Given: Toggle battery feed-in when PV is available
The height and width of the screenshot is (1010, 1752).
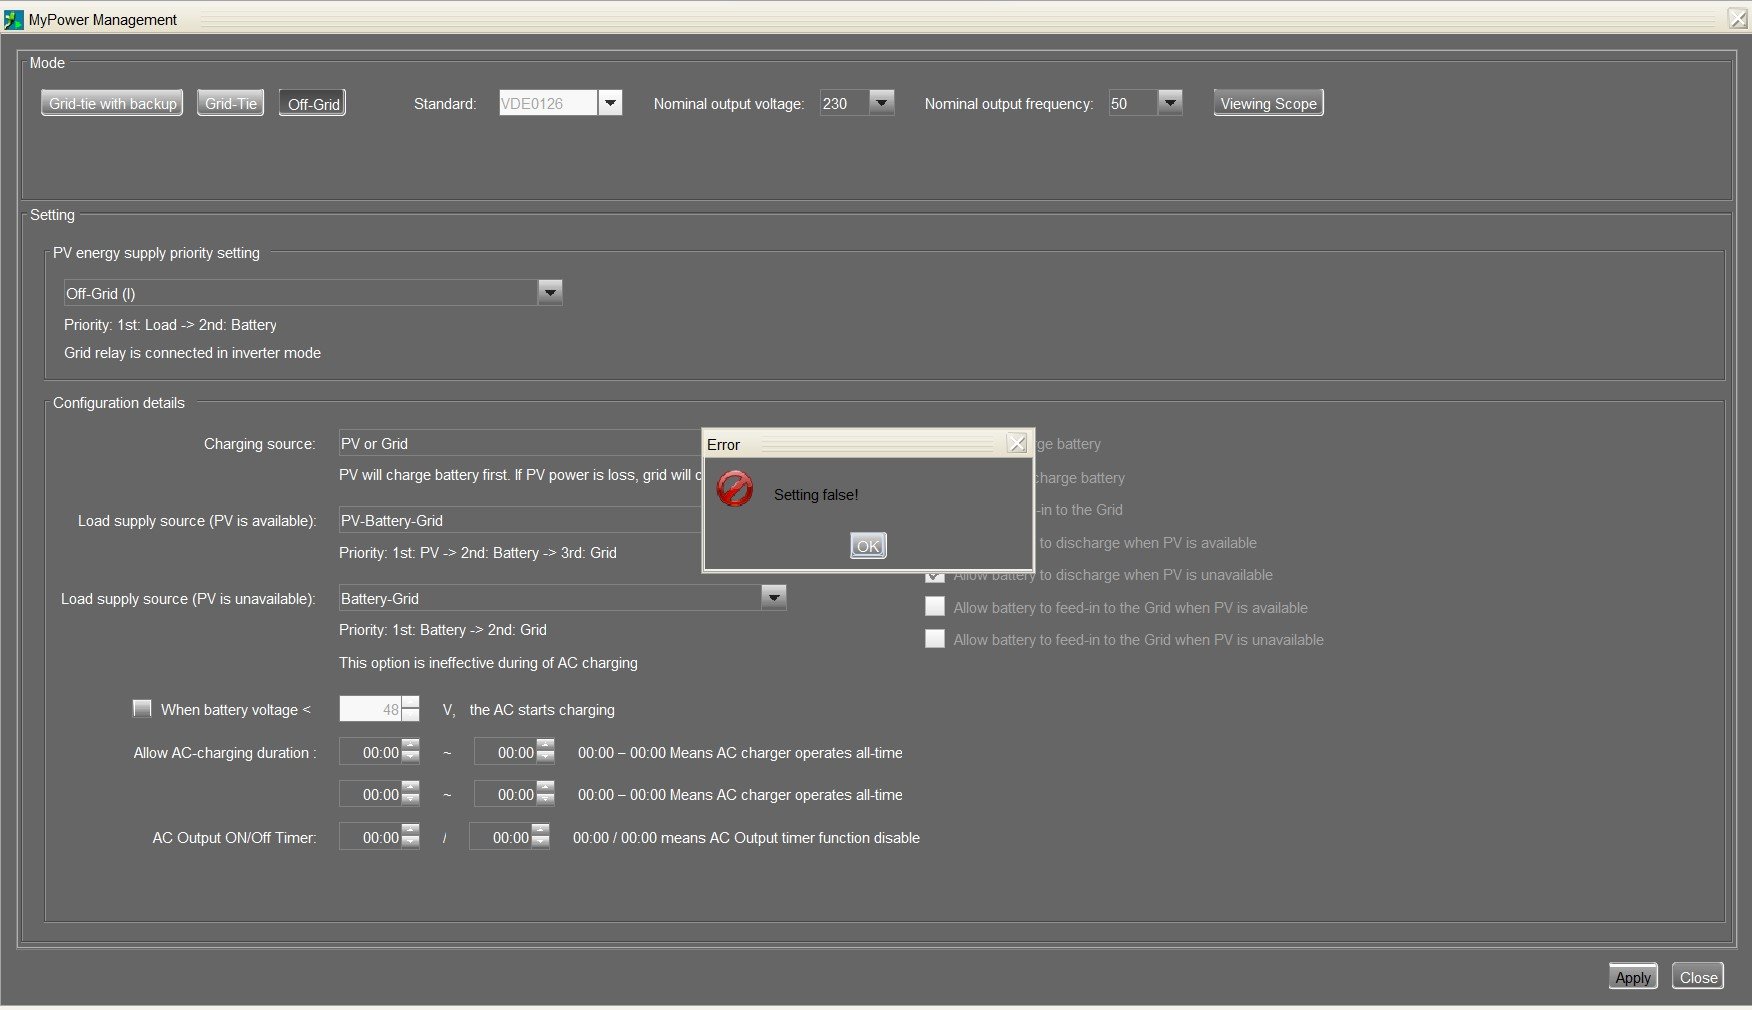Looking at the screenshot, I should pyautogui.click(x=934, y=607).
